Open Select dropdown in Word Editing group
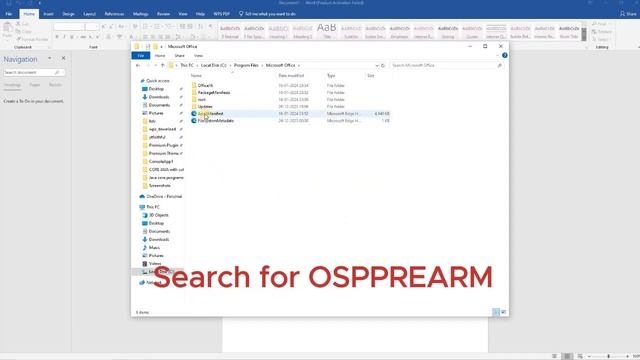Viewport: 640px width, 360px height. click(x=602, y=39)
